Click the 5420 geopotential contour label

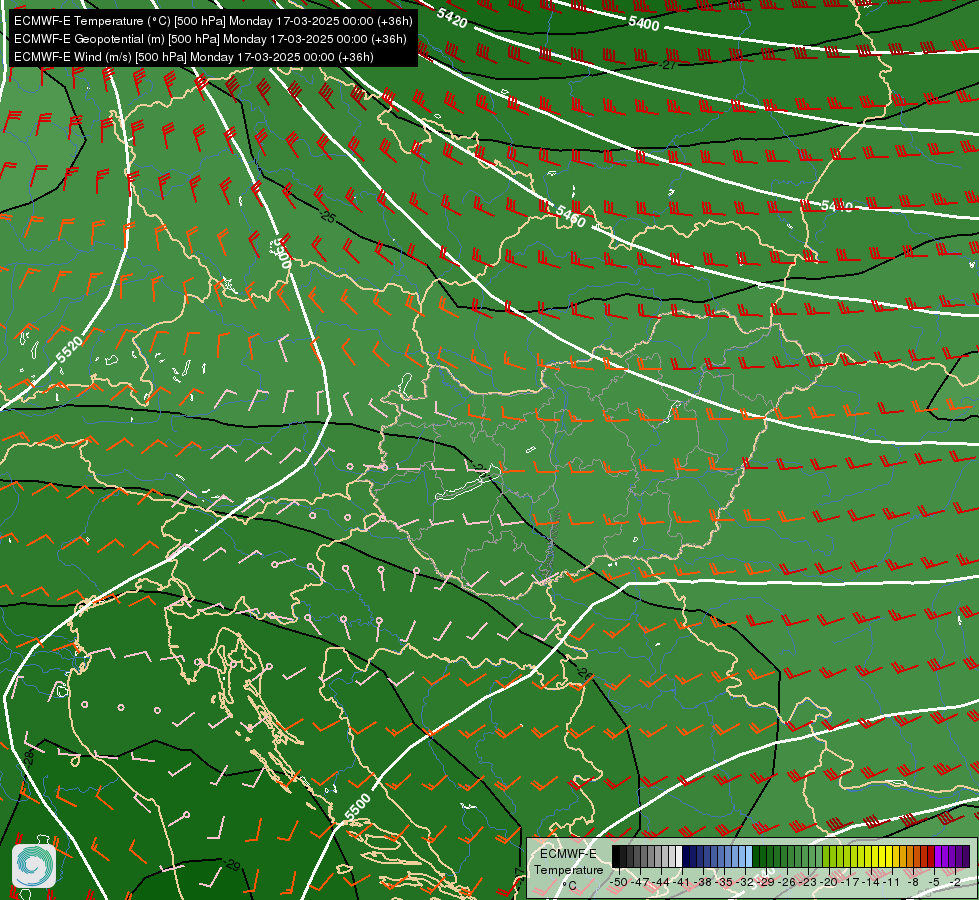pos(452,18)
